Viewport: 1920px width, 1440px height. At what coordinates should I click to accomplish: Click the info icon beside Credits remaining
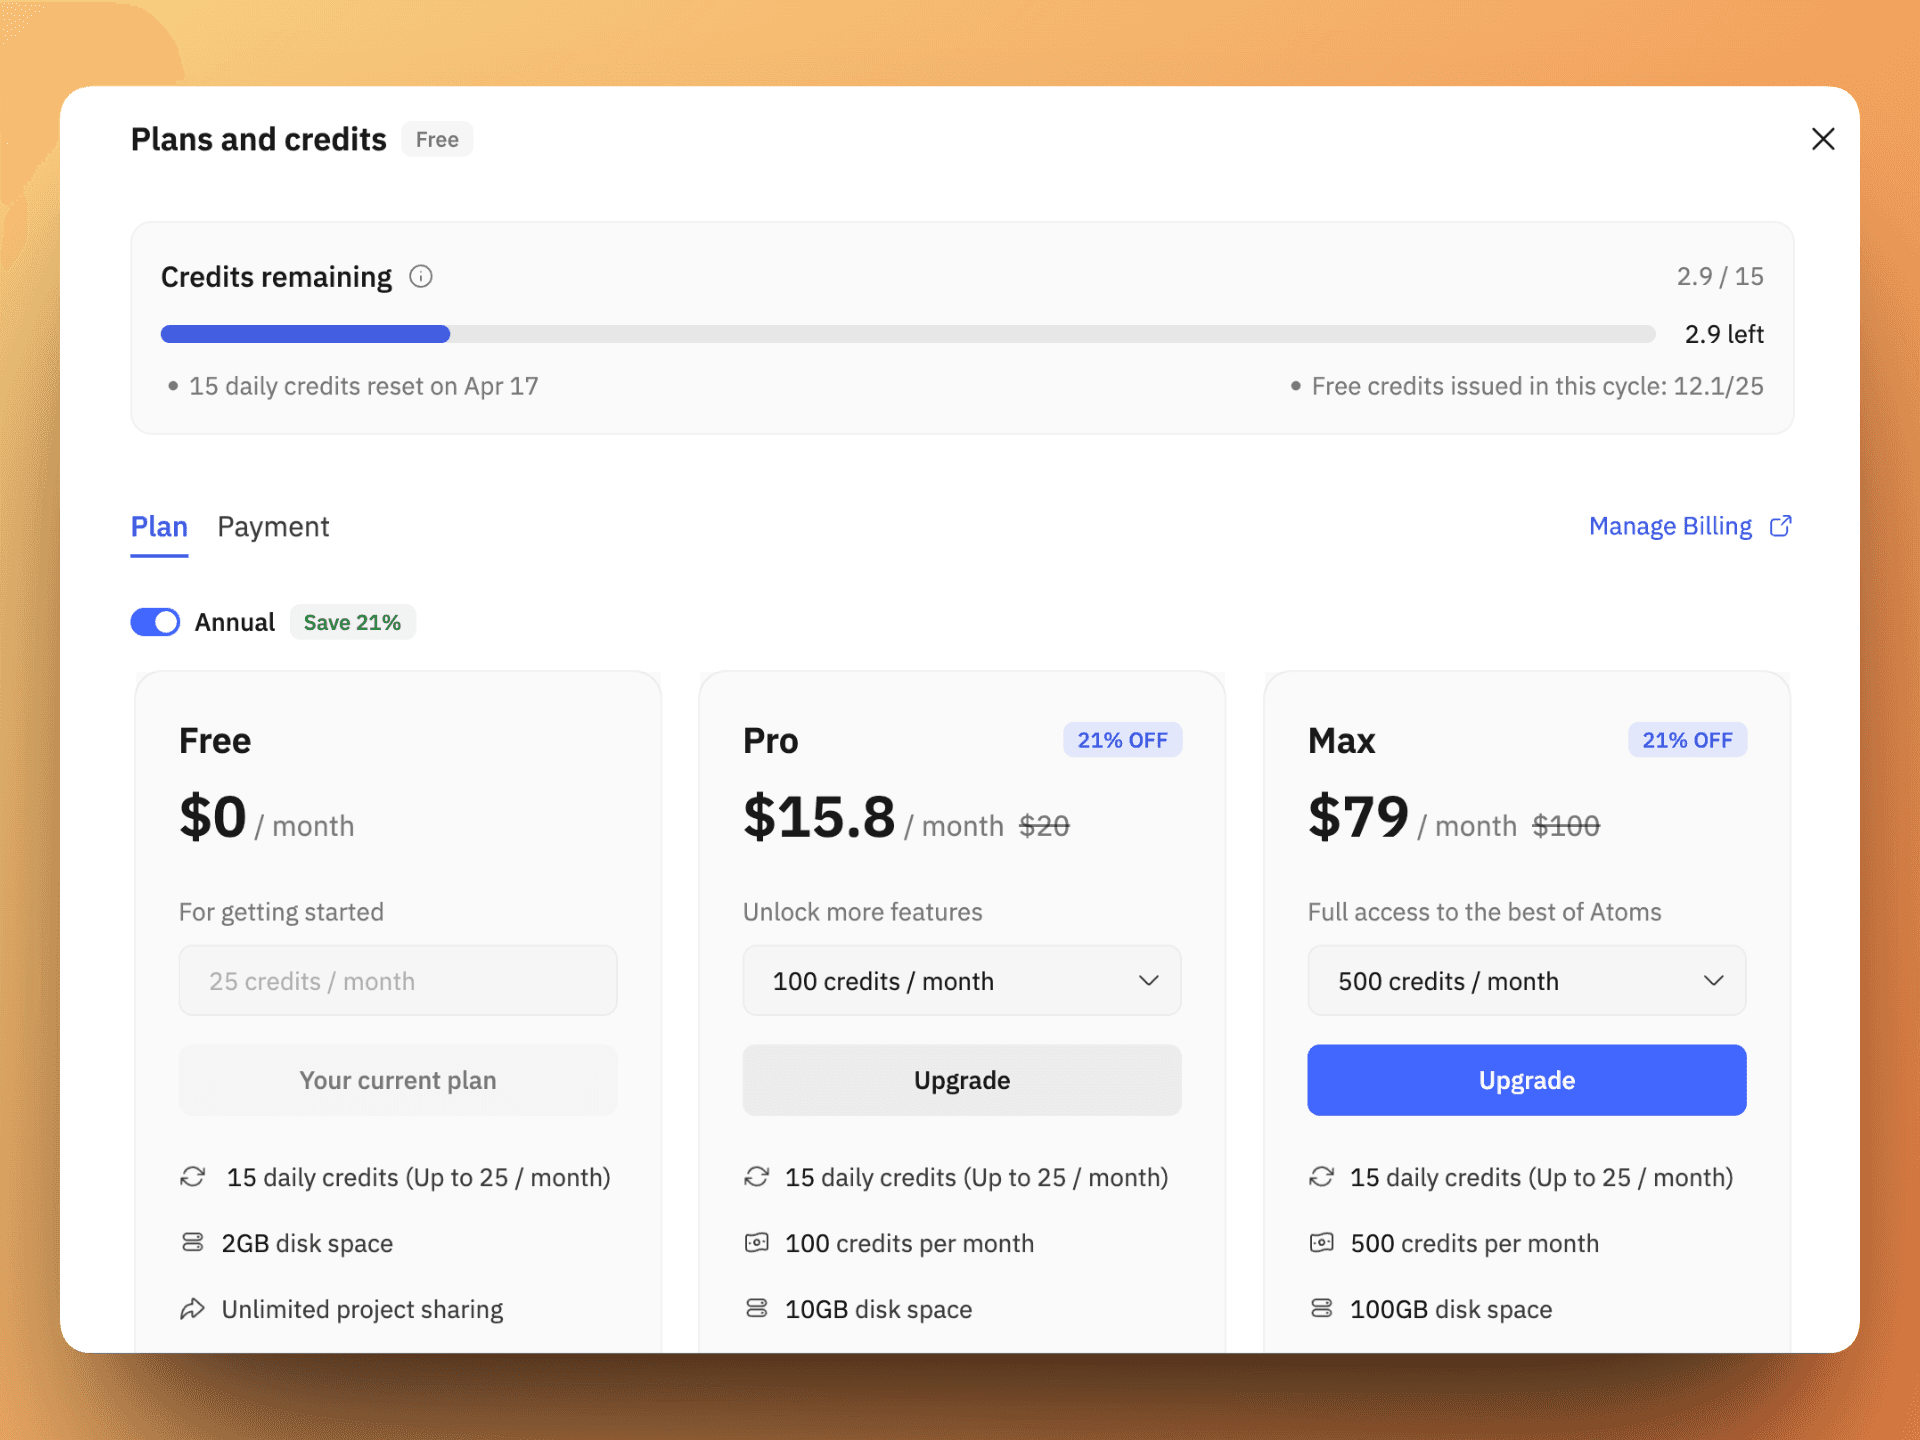click(x=421, y=276)
